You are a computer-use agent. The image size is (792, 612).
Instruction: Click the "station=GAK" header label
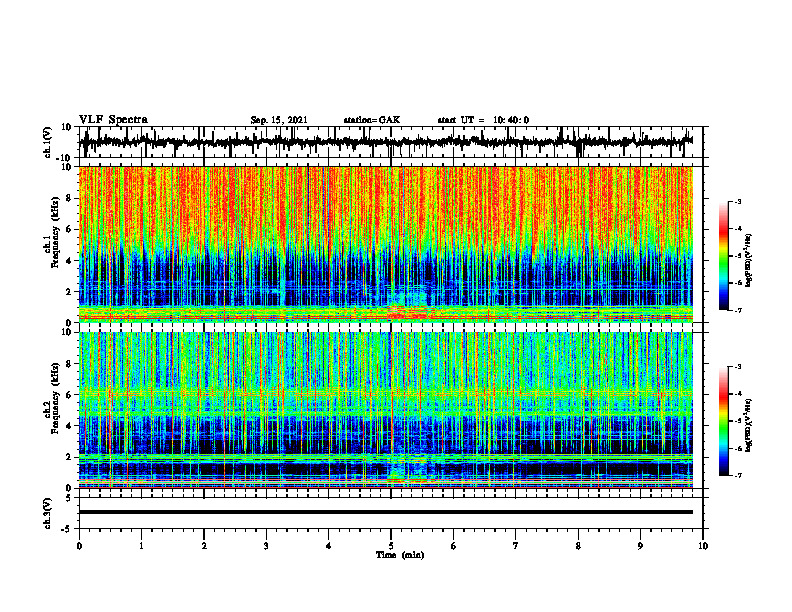pos(372,120)
